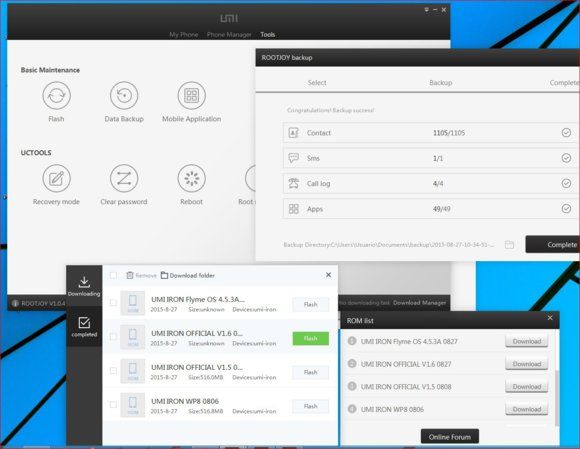Select the Recovery mode tool
Image resolution: width=580 pixels, height=449 pixels.
[56, 178]
